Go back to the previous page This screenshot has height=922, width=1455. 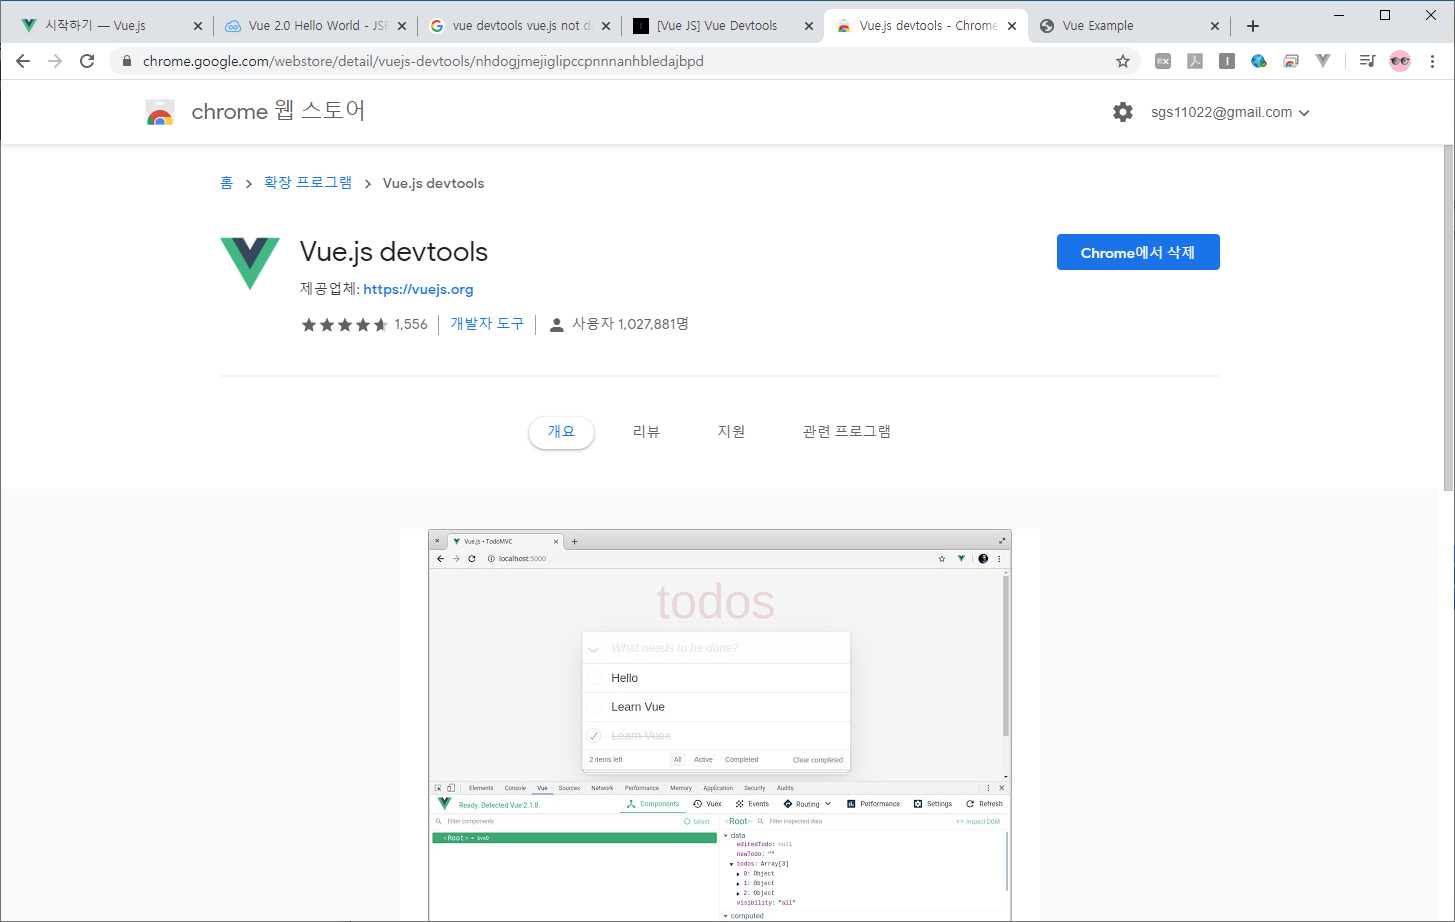click(x=23, y=61)
